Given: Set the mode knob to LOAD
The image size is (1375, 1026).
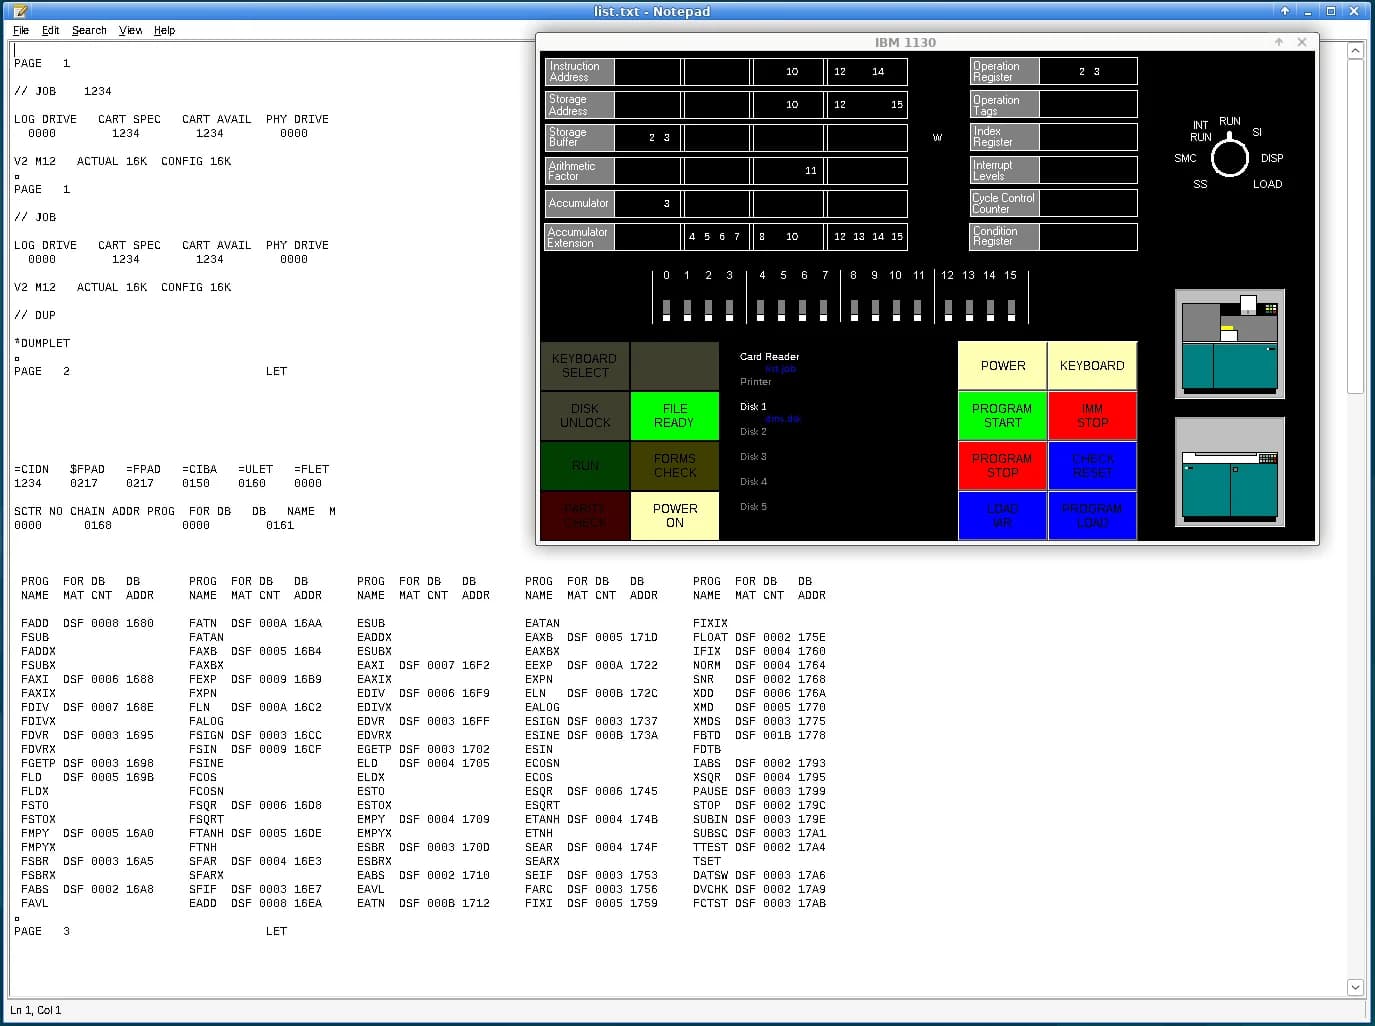Looking at the screenshot, I should tap(1267, 184).
